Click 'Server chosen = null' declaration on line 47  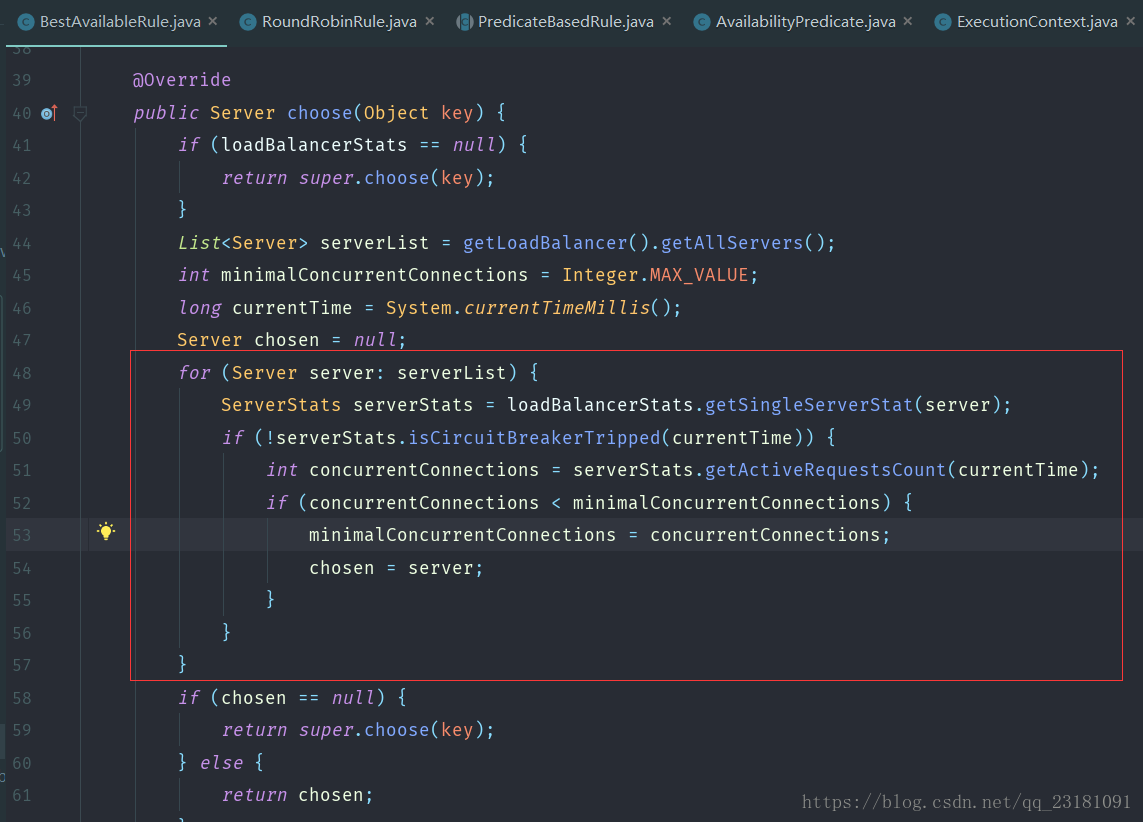click(x=292, y=340)
